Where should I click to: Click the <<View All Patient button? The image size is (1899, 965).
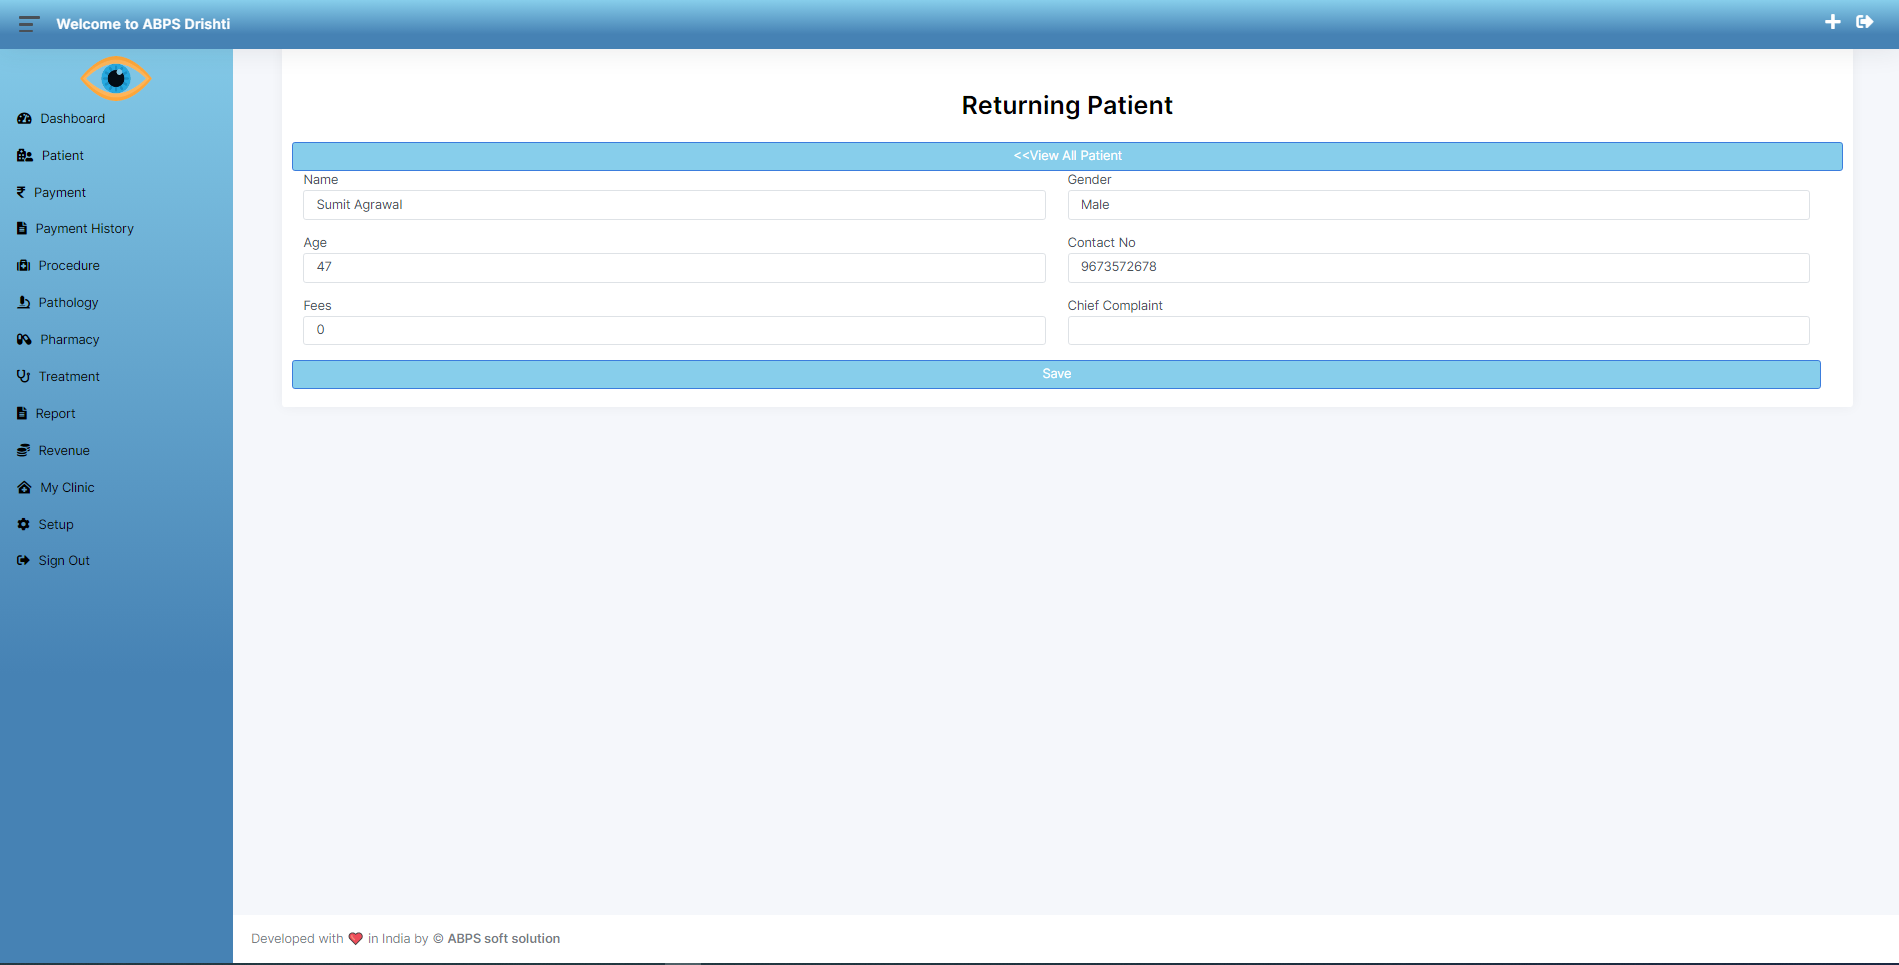point(1067,156)
